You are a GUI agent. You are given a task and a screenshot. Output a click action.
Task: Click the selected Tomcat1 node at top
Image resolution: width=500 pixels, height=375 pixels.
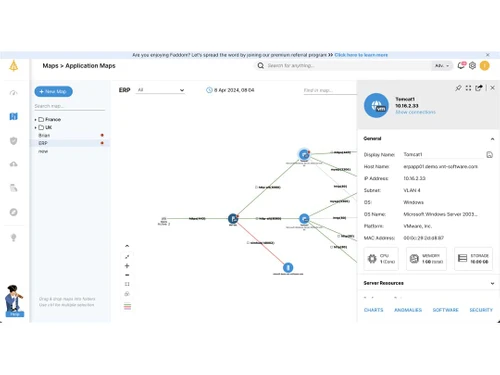pyautogui.click(x=304, y=154)
